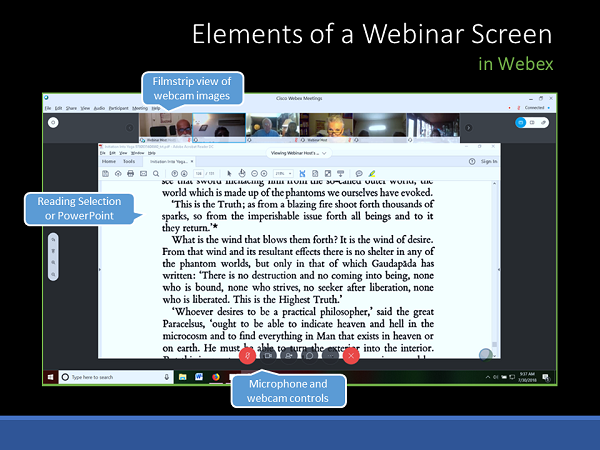Toggle the webcam video button
Viewport: 600px width, 450px height.
[x=268, y=356]
